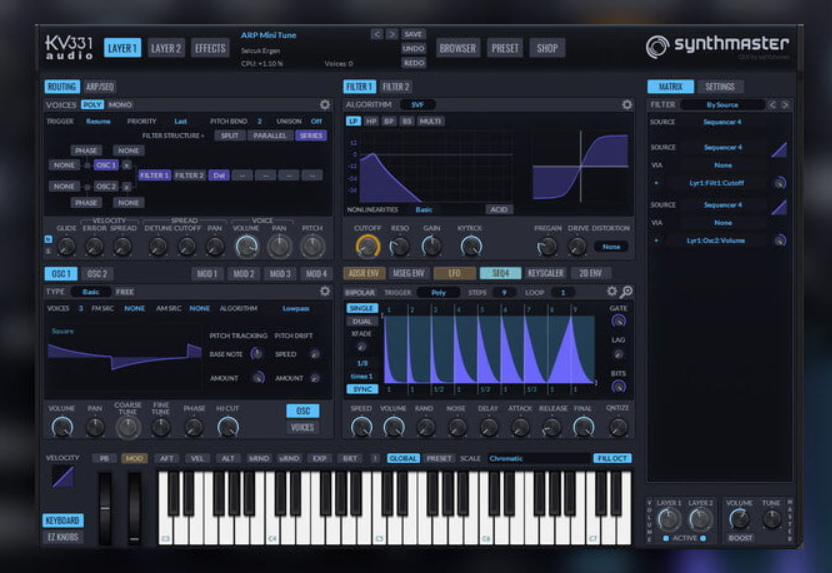Open the matrix SETTINGS tab
832x573 pixels.
coord(720,86)
